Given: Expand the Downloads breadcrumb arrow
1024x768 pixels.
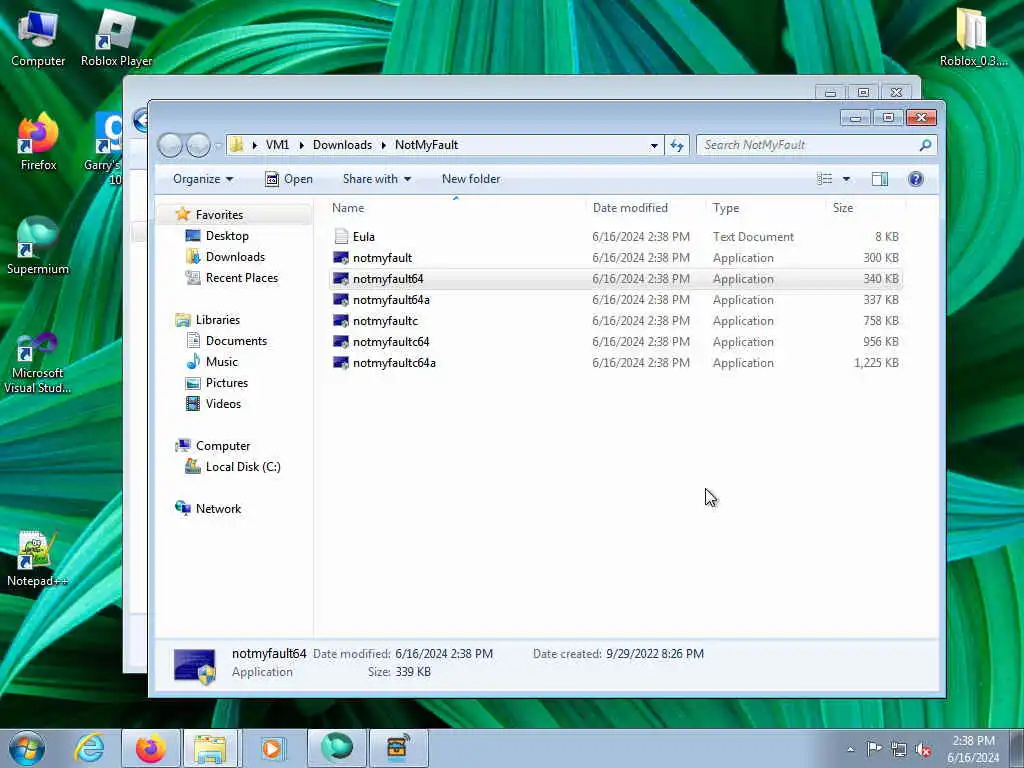Looking at the screenshot, I should [383, 145].
